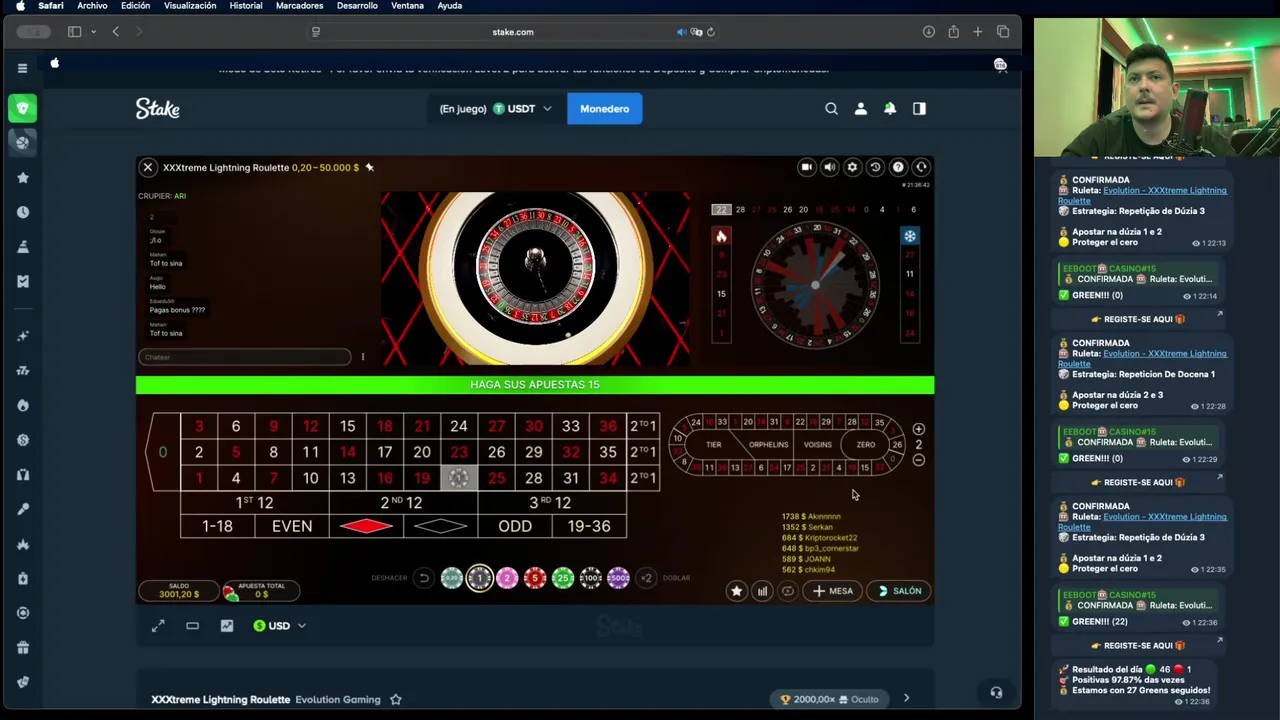The height and width of the screenshot is (720, 1280).
Task: Bet on ZERO racetrack section
Action: pyautogui.click(x=865, y=445)
